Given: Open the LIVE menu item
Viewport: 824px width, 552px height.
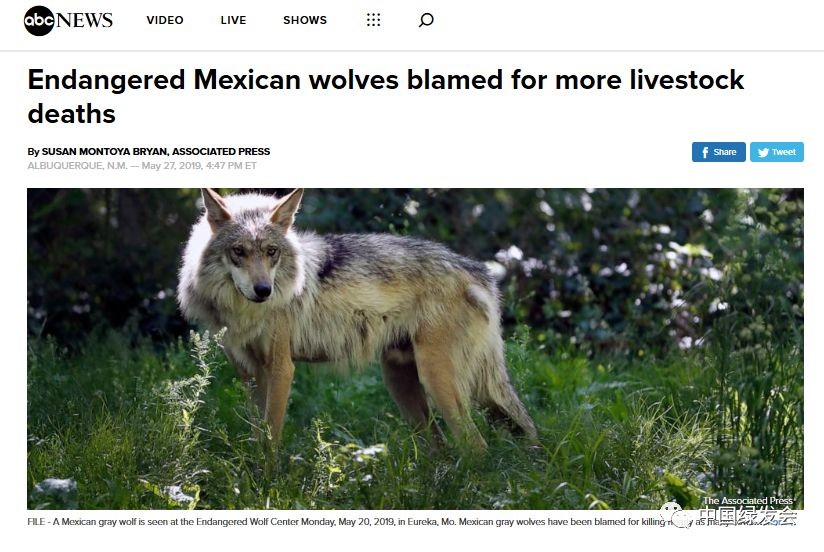Looking at the screenshot, I should coord(233,20).
